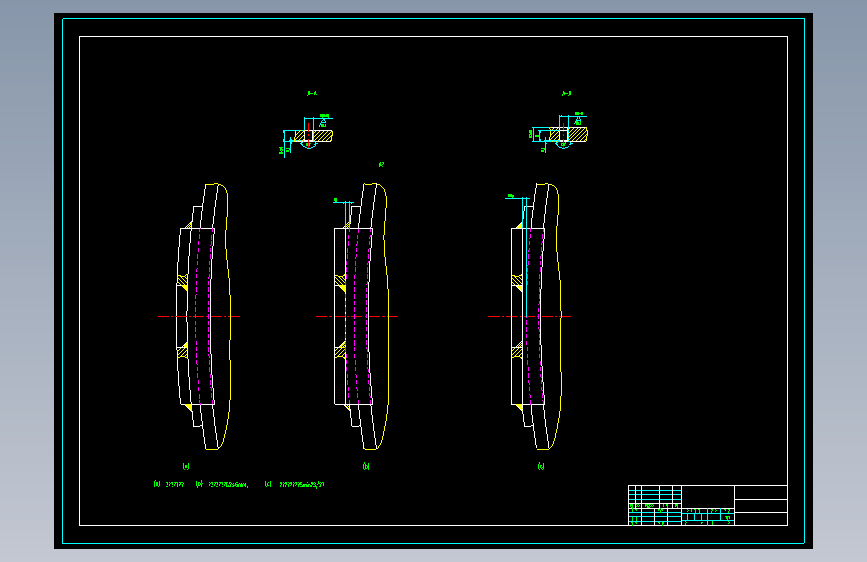Select the red centerline of view (c)
The width and height of the screenshot is (867, 562).
(x=529, y=316)
